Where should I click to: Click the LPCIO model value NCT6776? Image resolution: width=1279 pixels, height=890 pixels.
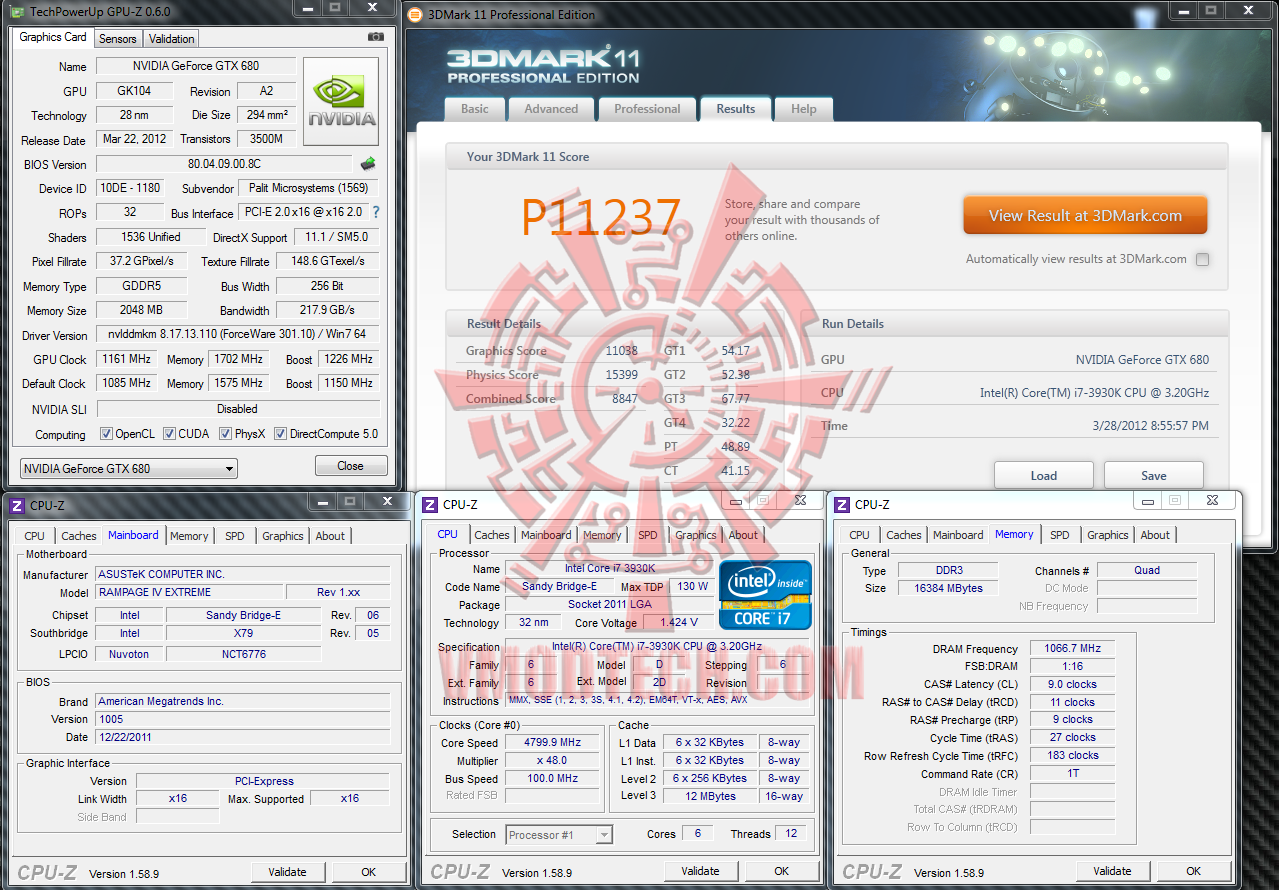(243, 654)
